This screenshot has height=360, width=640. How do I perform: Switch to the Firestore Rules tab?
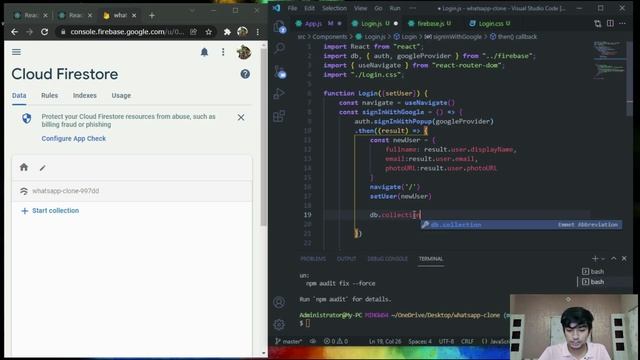(49, 96)
